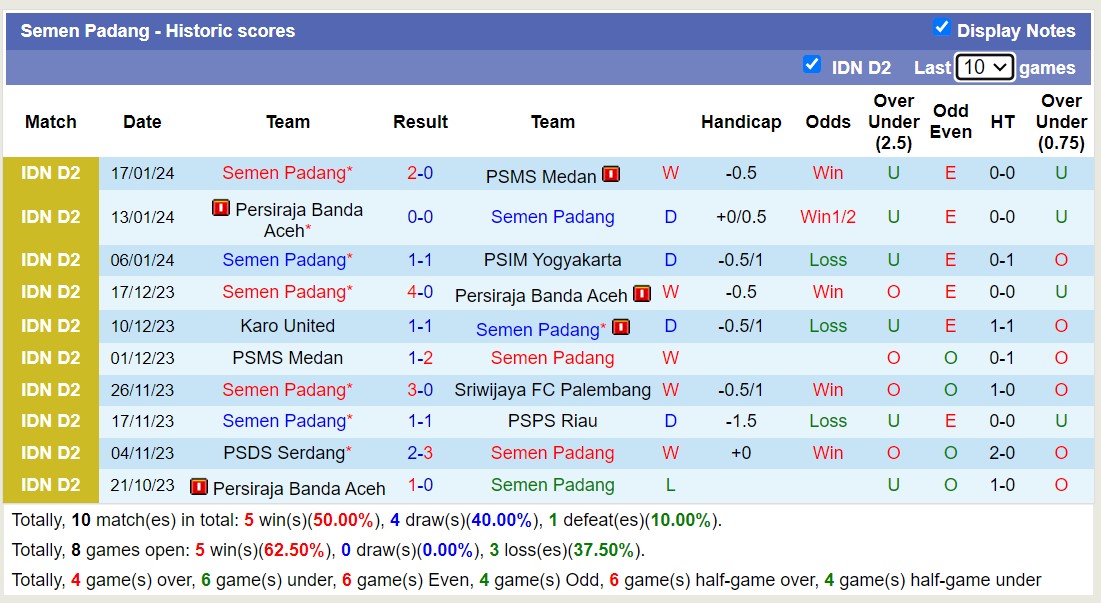
Task: Disable the IDN D2 filter checkbox
Action: tap(813, 66)
